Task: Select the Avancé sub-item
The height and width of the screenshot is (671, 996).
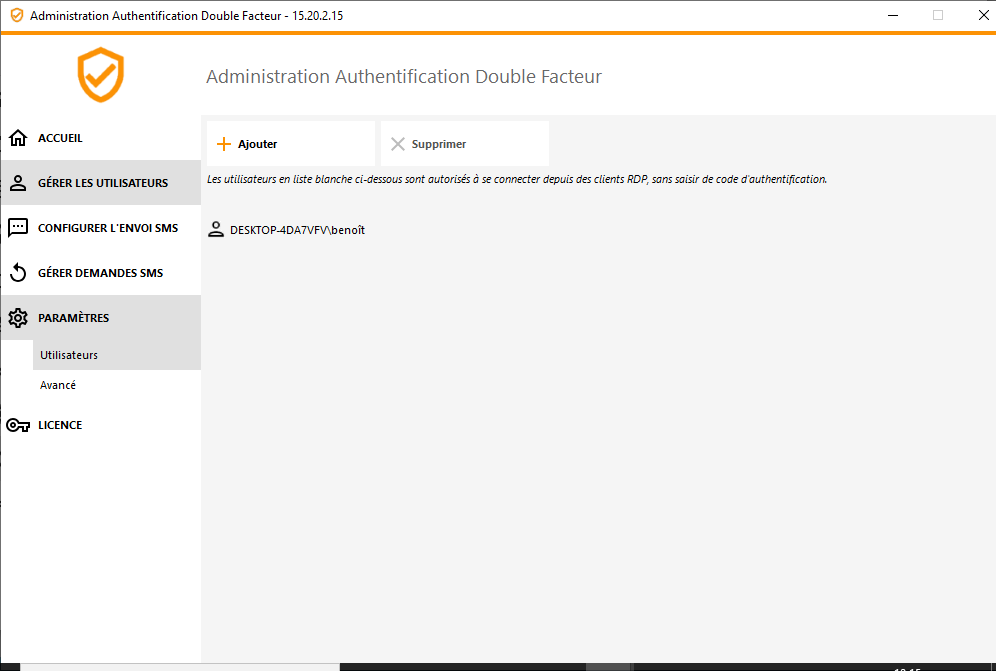Action: [x=117, y=385]
